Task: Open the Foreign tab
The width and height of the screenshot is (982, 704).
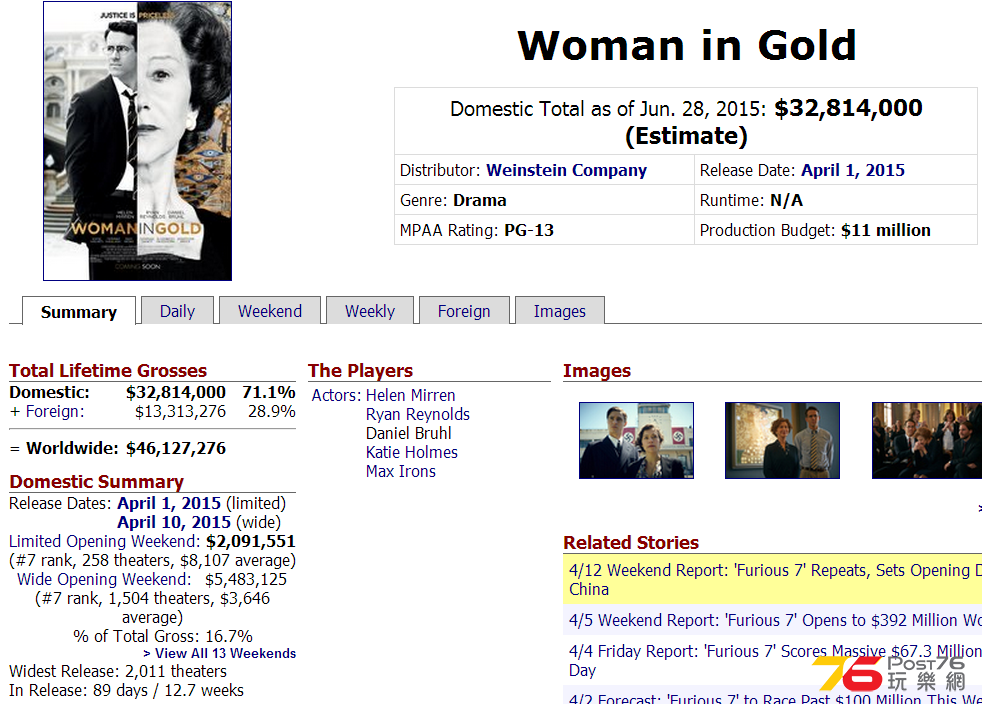Action: [x=464, y=311]
